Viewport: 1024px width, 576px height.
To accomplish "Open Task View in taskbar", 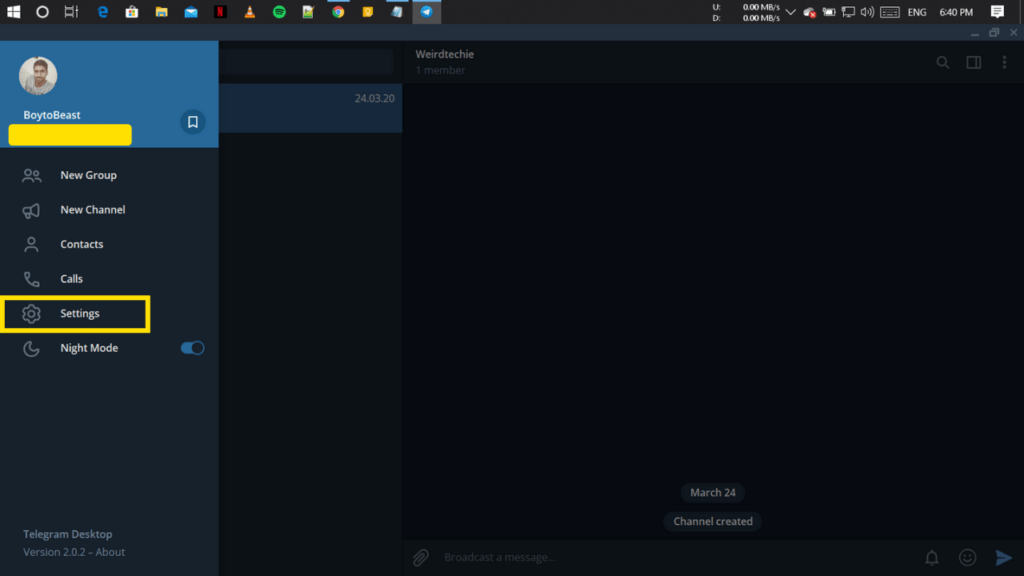I will [71, 12].
